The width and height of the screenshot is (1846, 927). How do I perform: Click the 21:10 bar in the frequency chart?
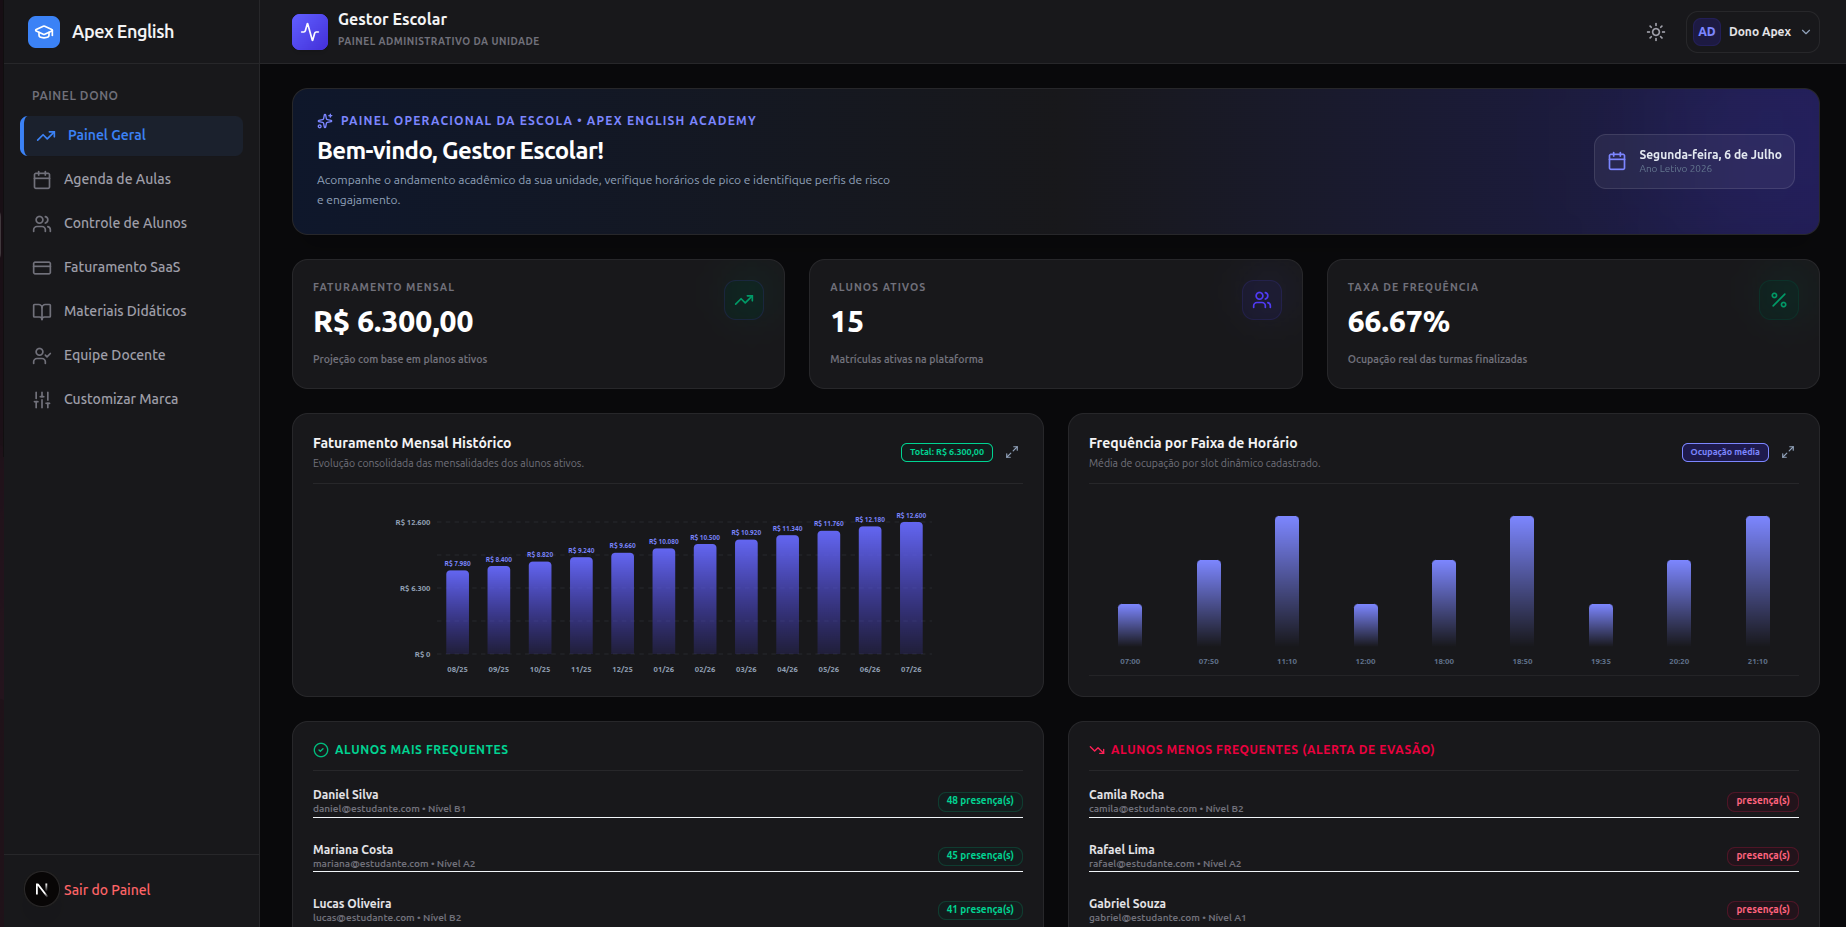1758,581
